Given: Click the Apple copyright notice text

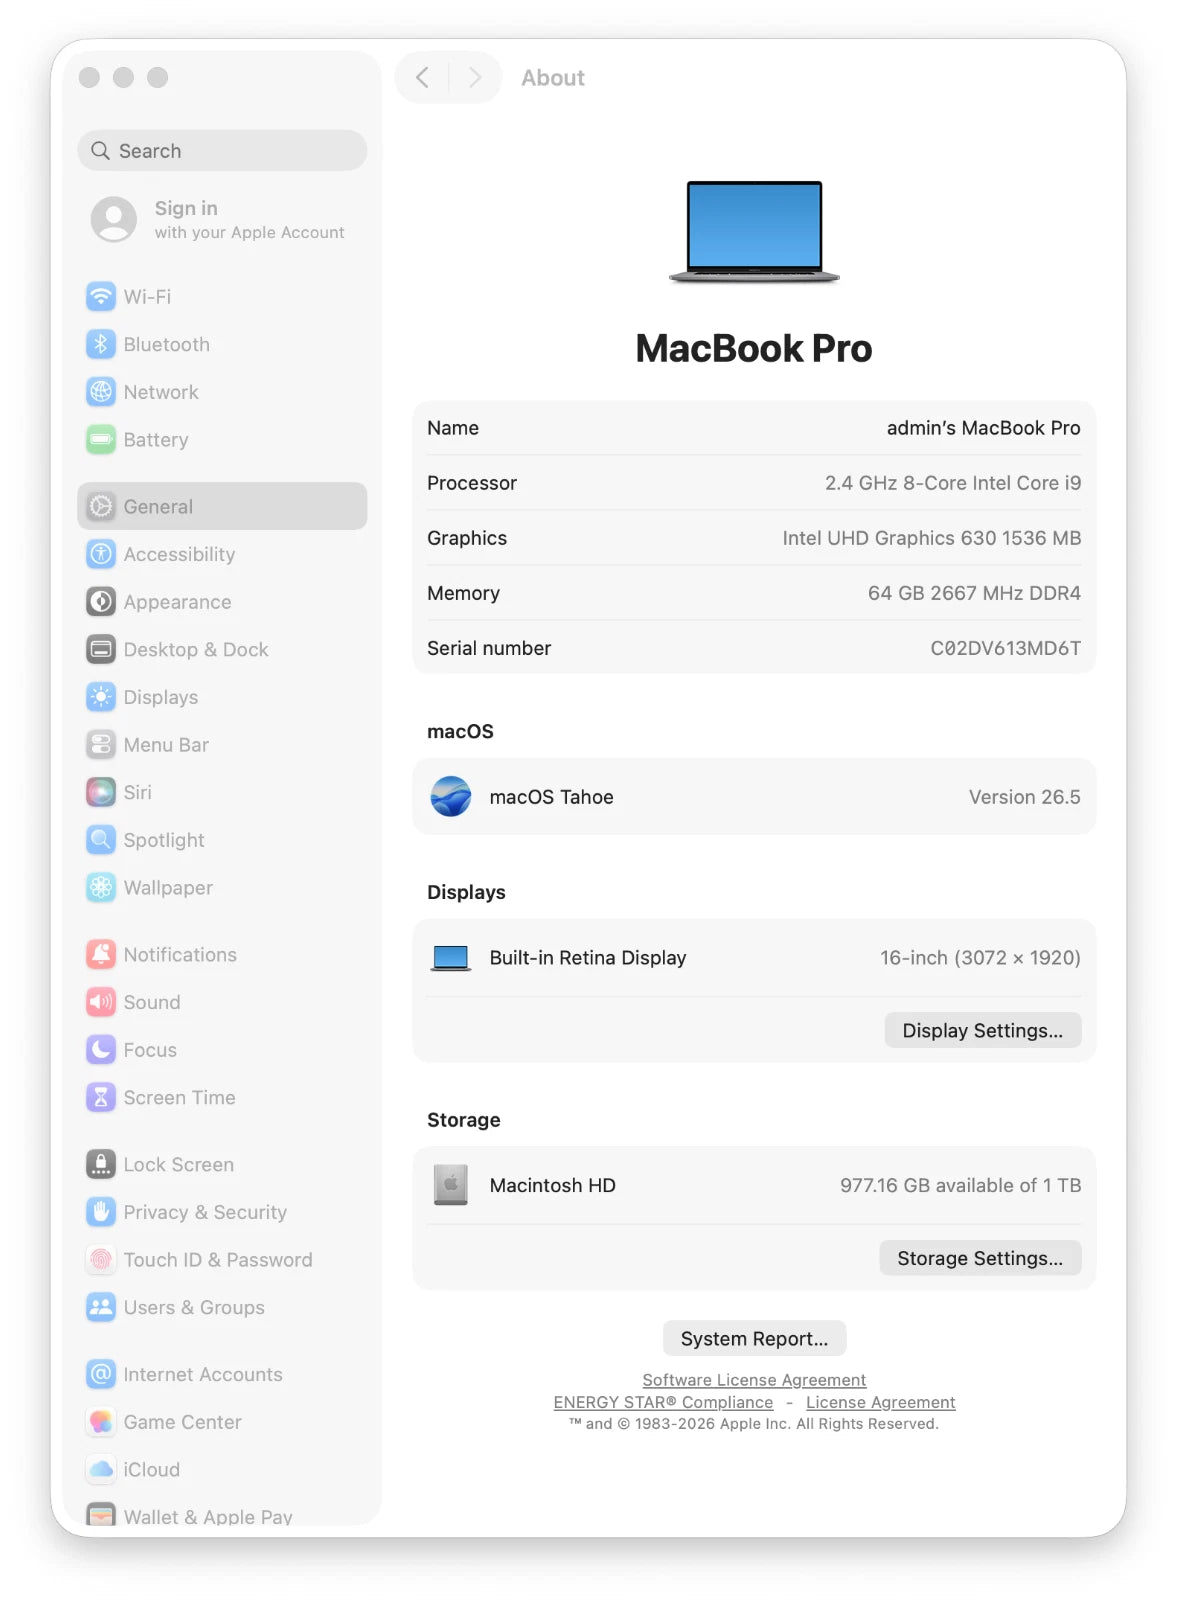Looking at the screenshot, I should [754, 1424].
